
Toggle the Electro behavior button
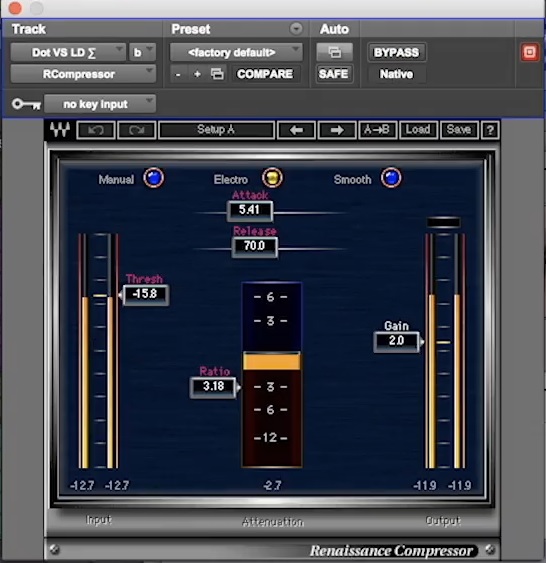pyautogui.click(x=272, y=178)
